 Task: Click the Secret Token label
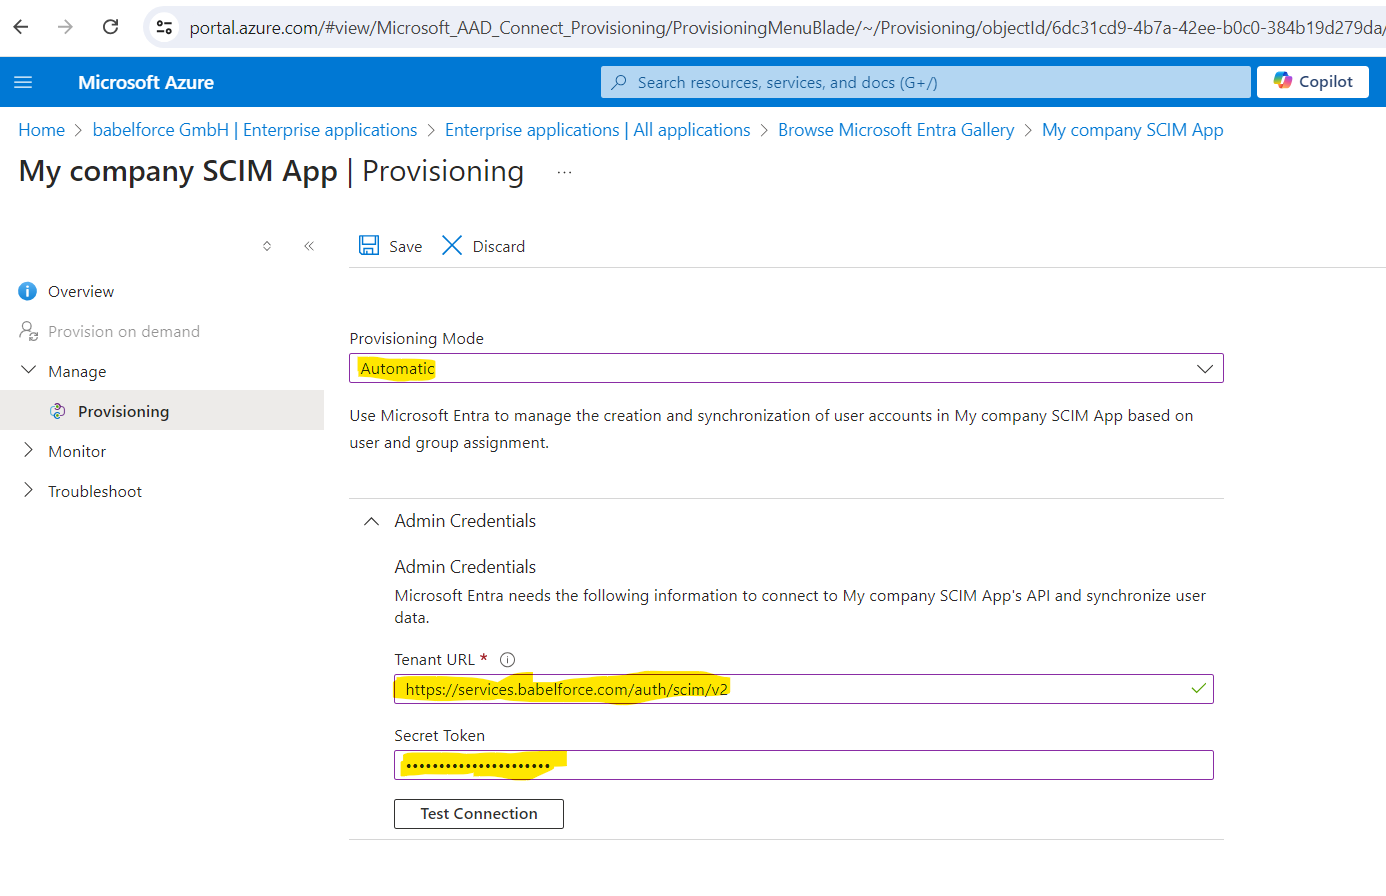pos(439,736)
